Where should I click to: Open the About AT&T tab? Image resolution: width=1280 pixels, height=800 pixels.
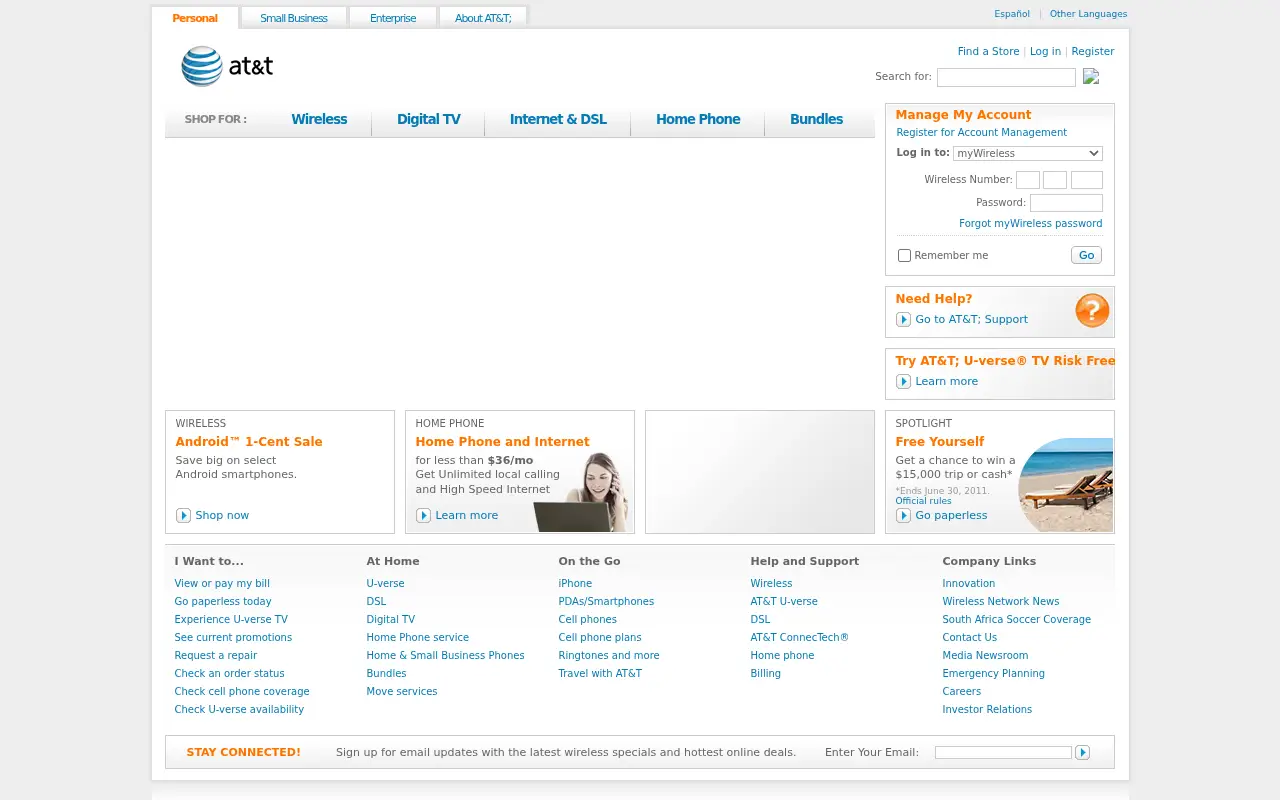[483, 18]
